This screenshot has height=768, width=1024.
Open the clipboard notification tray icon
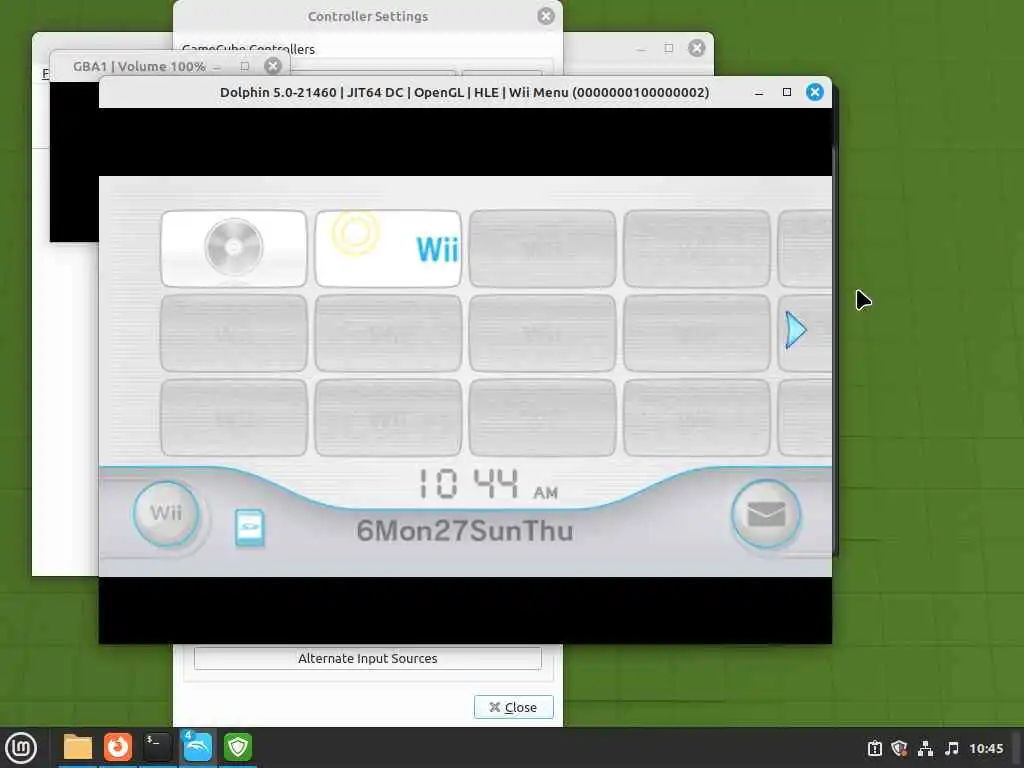click(x=875, y=748)
